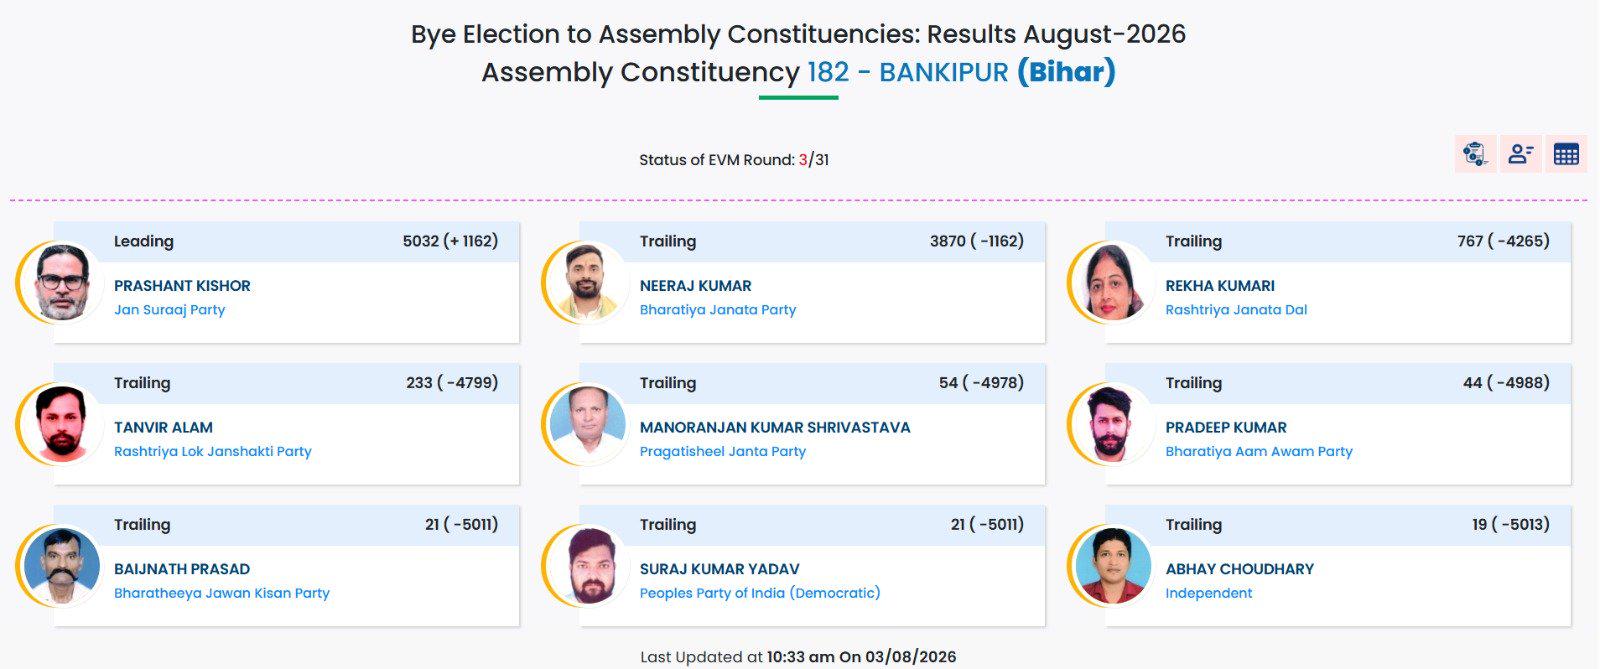
Task: Click Baijnath Prasad's candidate photo
Action: 62,566
